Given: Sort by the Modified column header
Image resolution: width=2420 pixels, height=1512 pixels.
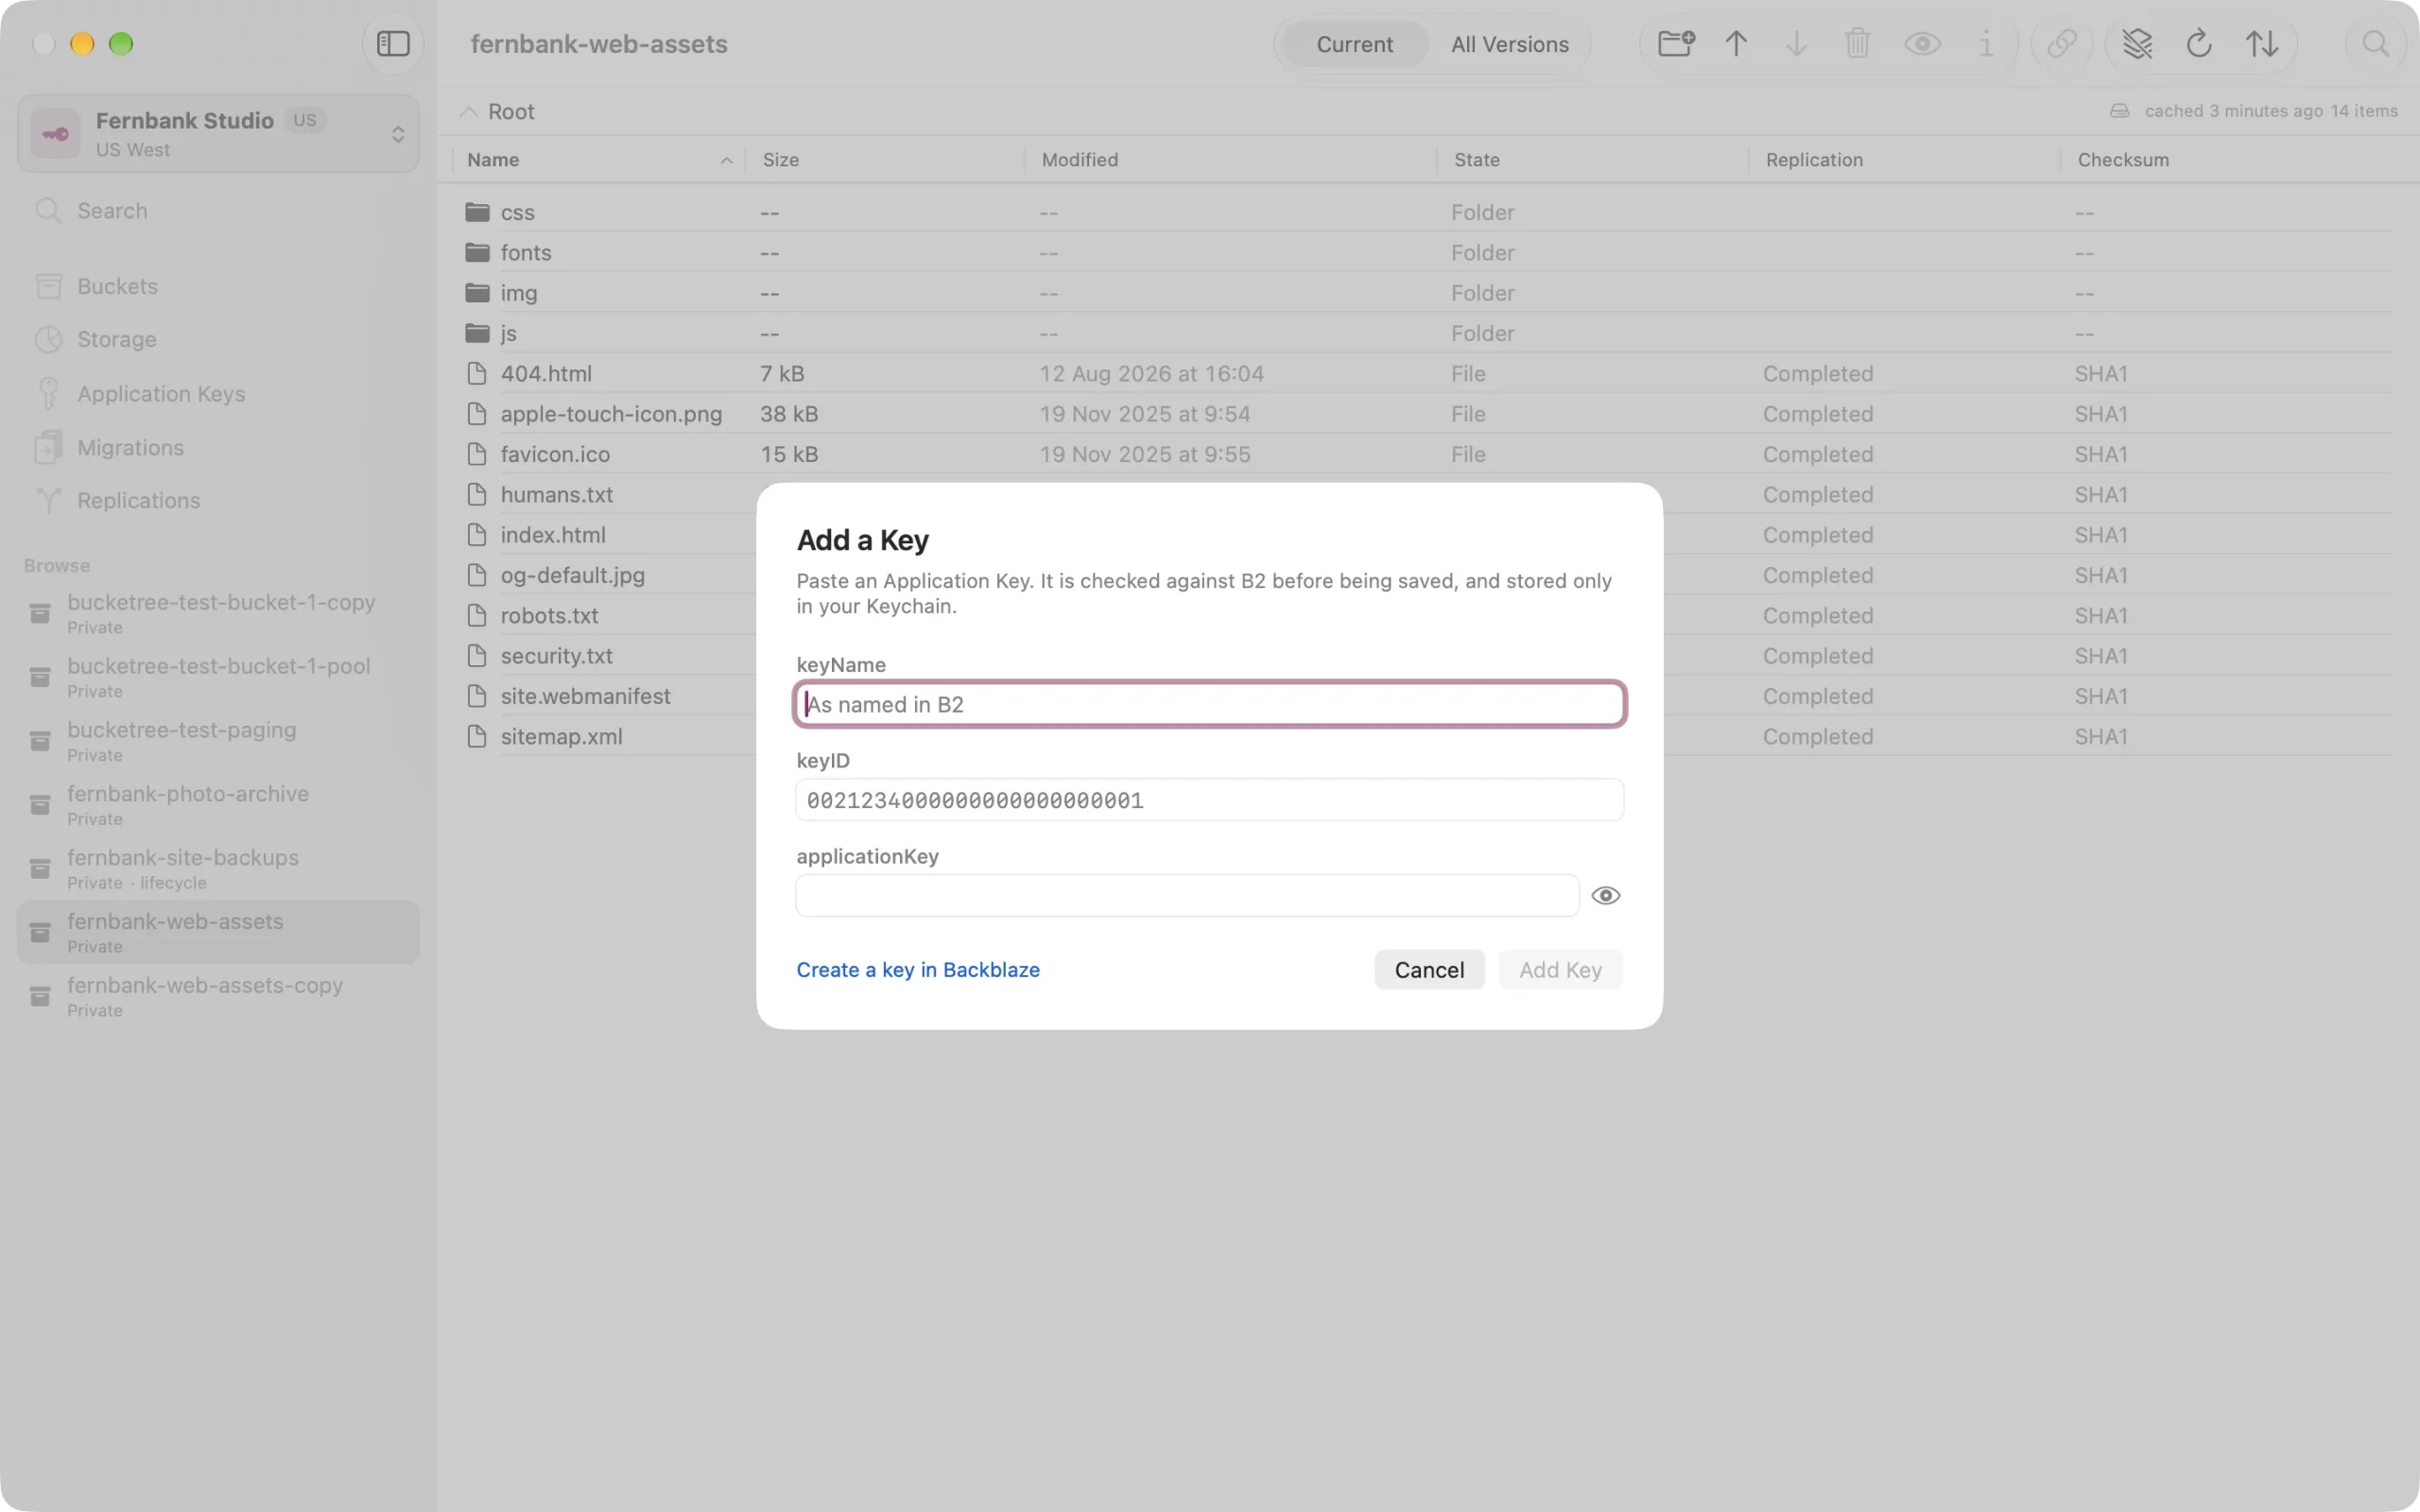Looking at the screenshot, I should click(1230, 160).
